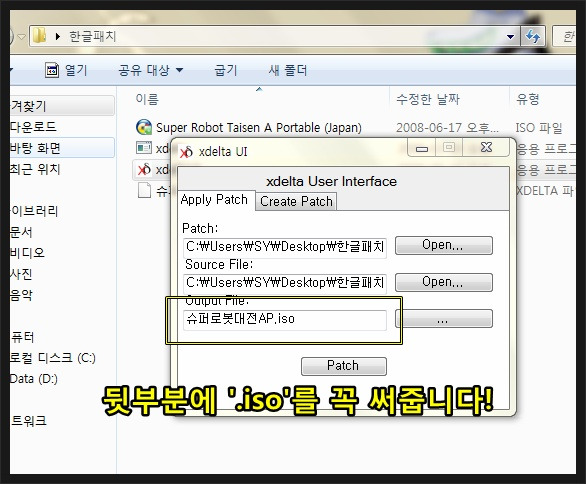Minimize the xdelta UI window
The width and height of the screenshot is (586, 484).
(422, 148)
